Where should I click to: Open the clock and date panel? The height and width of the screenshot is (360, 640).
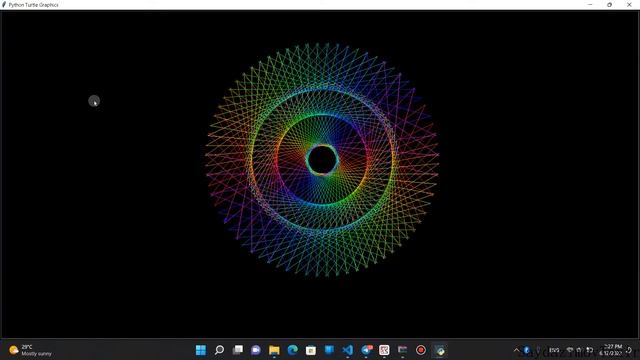click(611, 350)
